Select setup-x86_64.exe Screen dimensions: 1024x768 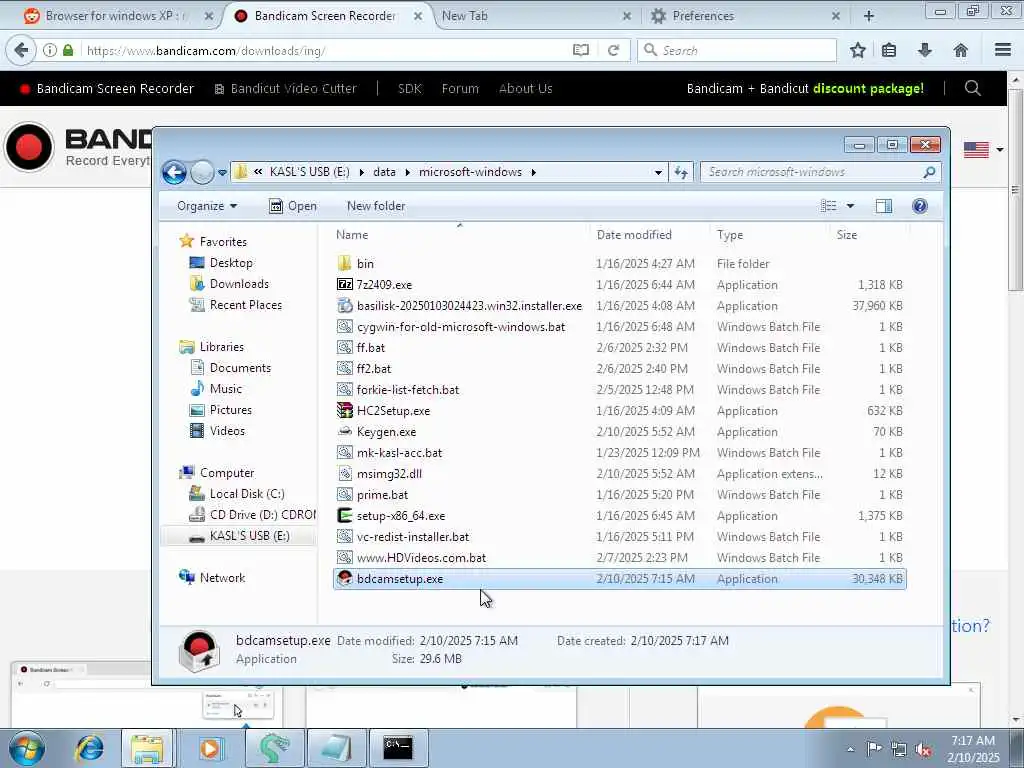[620, 516]
